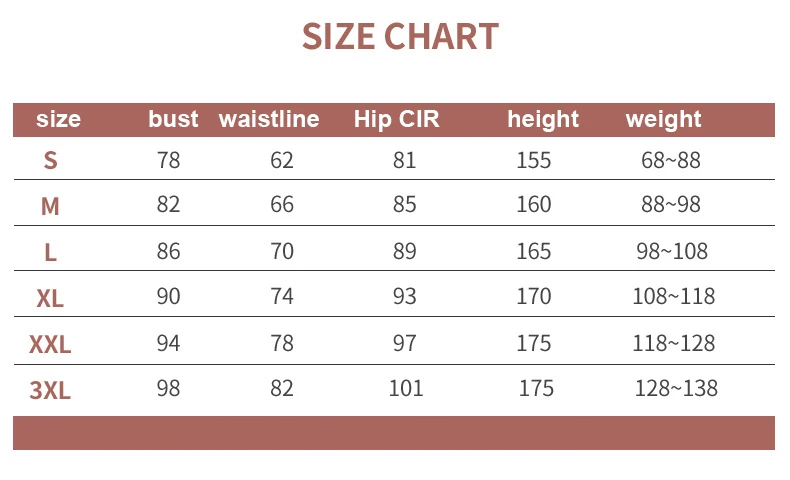Select the L size row label
790x480 pixels.
50,252
